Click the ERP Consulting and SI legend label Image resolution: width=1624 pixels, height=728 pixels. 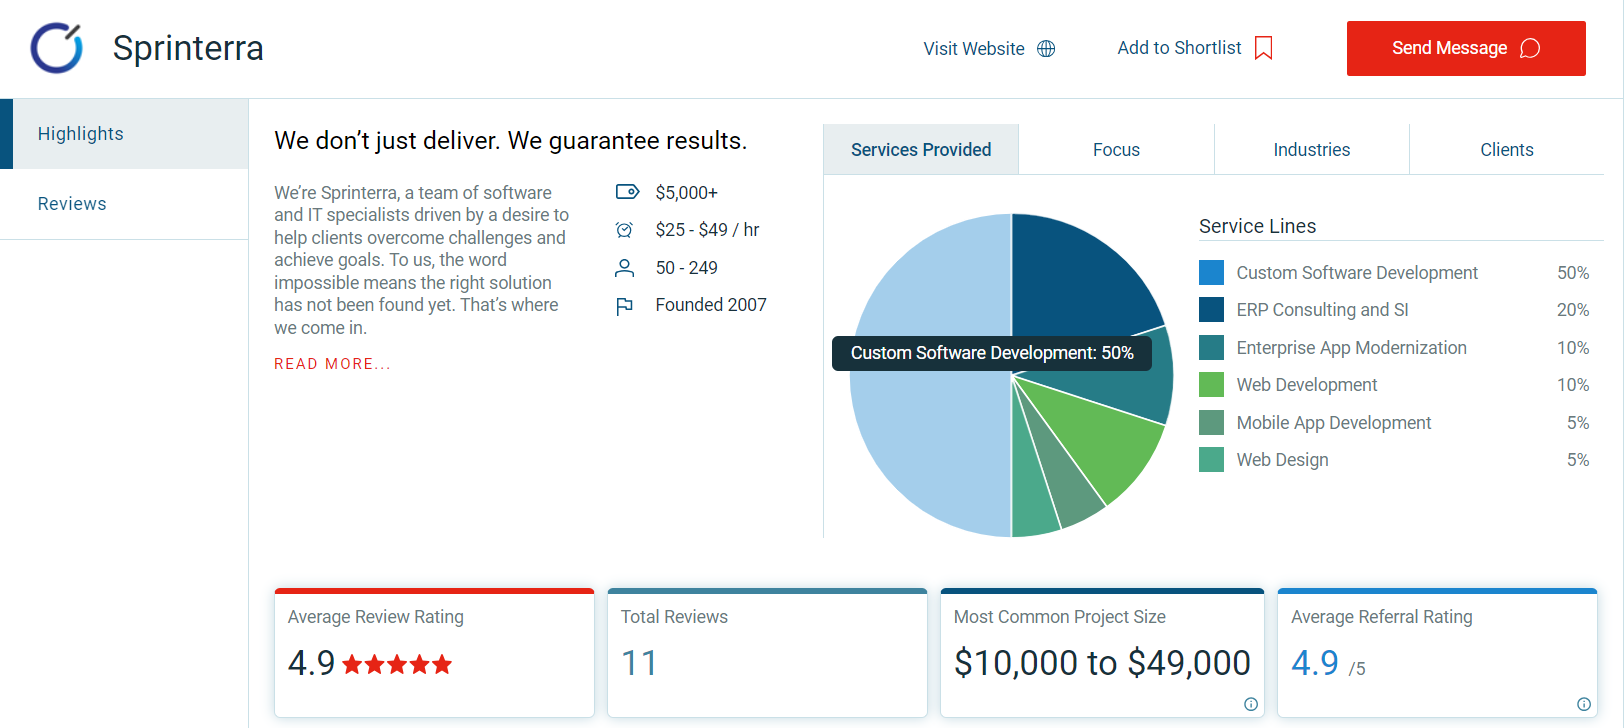[x=1322, y=310]
